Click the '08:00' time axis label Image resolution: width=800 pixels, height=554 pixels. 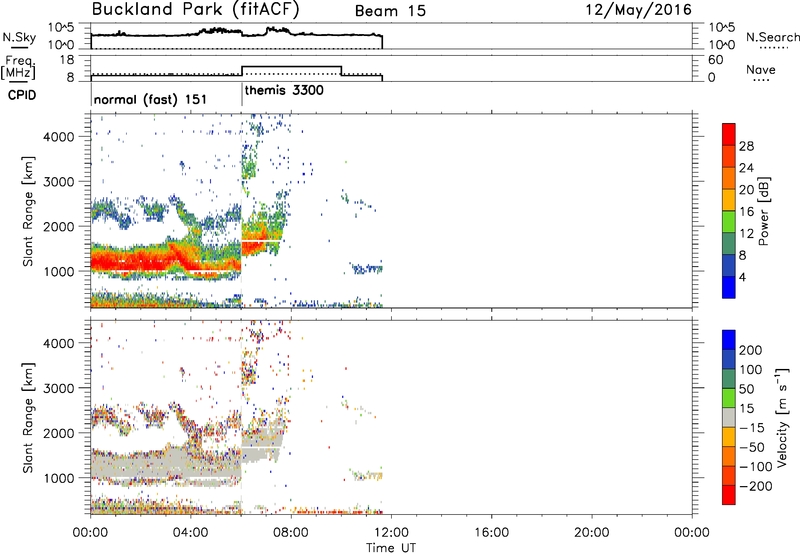click(x=291, y=533)
